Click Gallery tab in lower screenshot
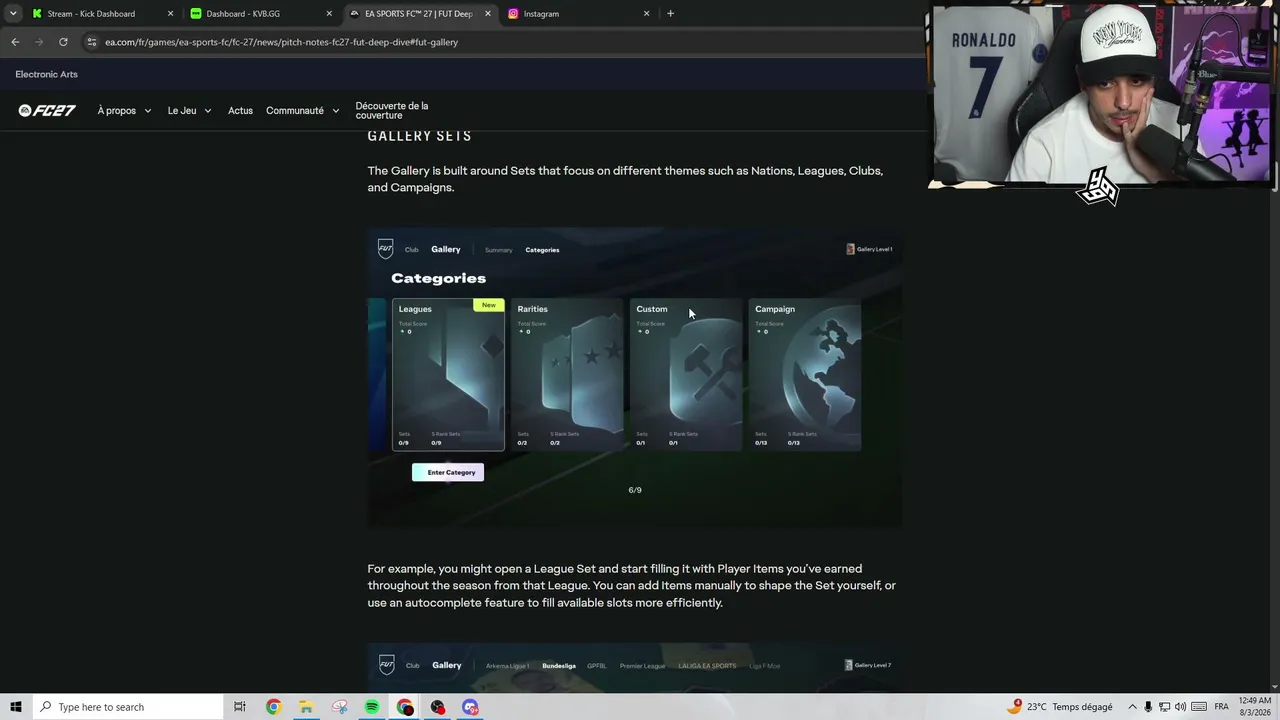This screenshot has height=720, width=1280. [x=447, y=665]
